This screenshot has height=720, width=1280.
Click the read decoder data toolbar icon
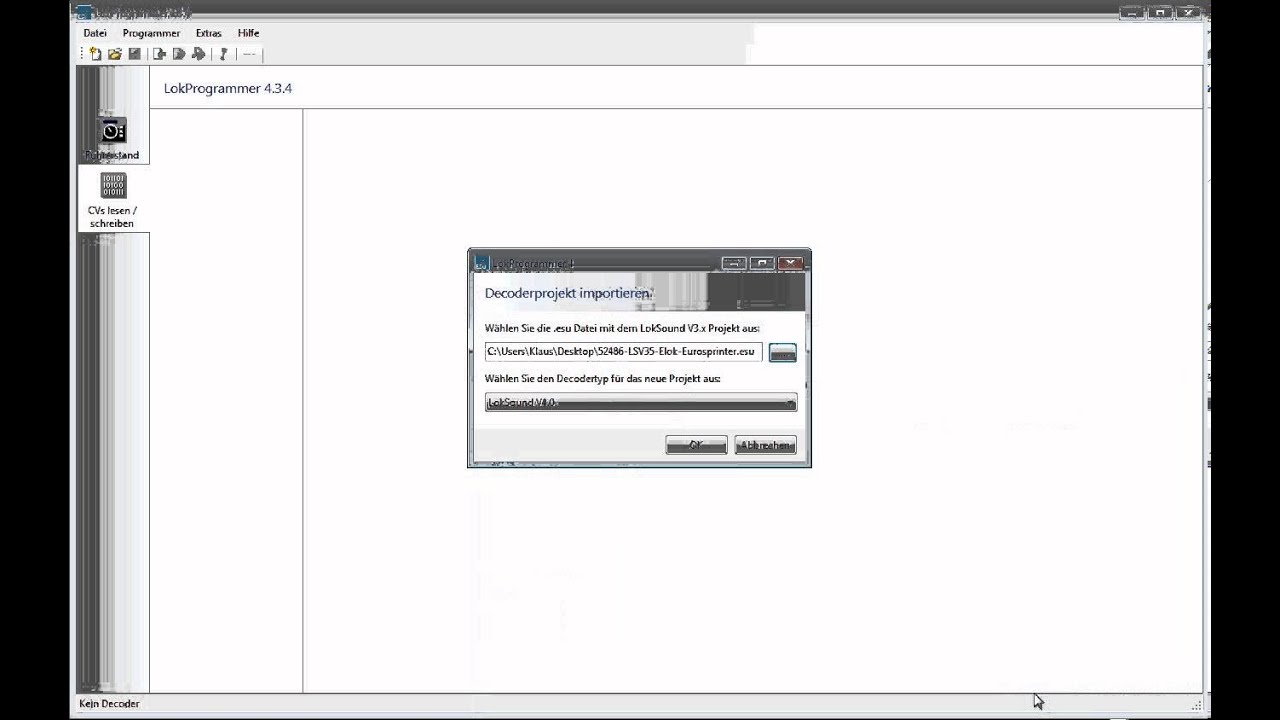[x=159, y=54]
